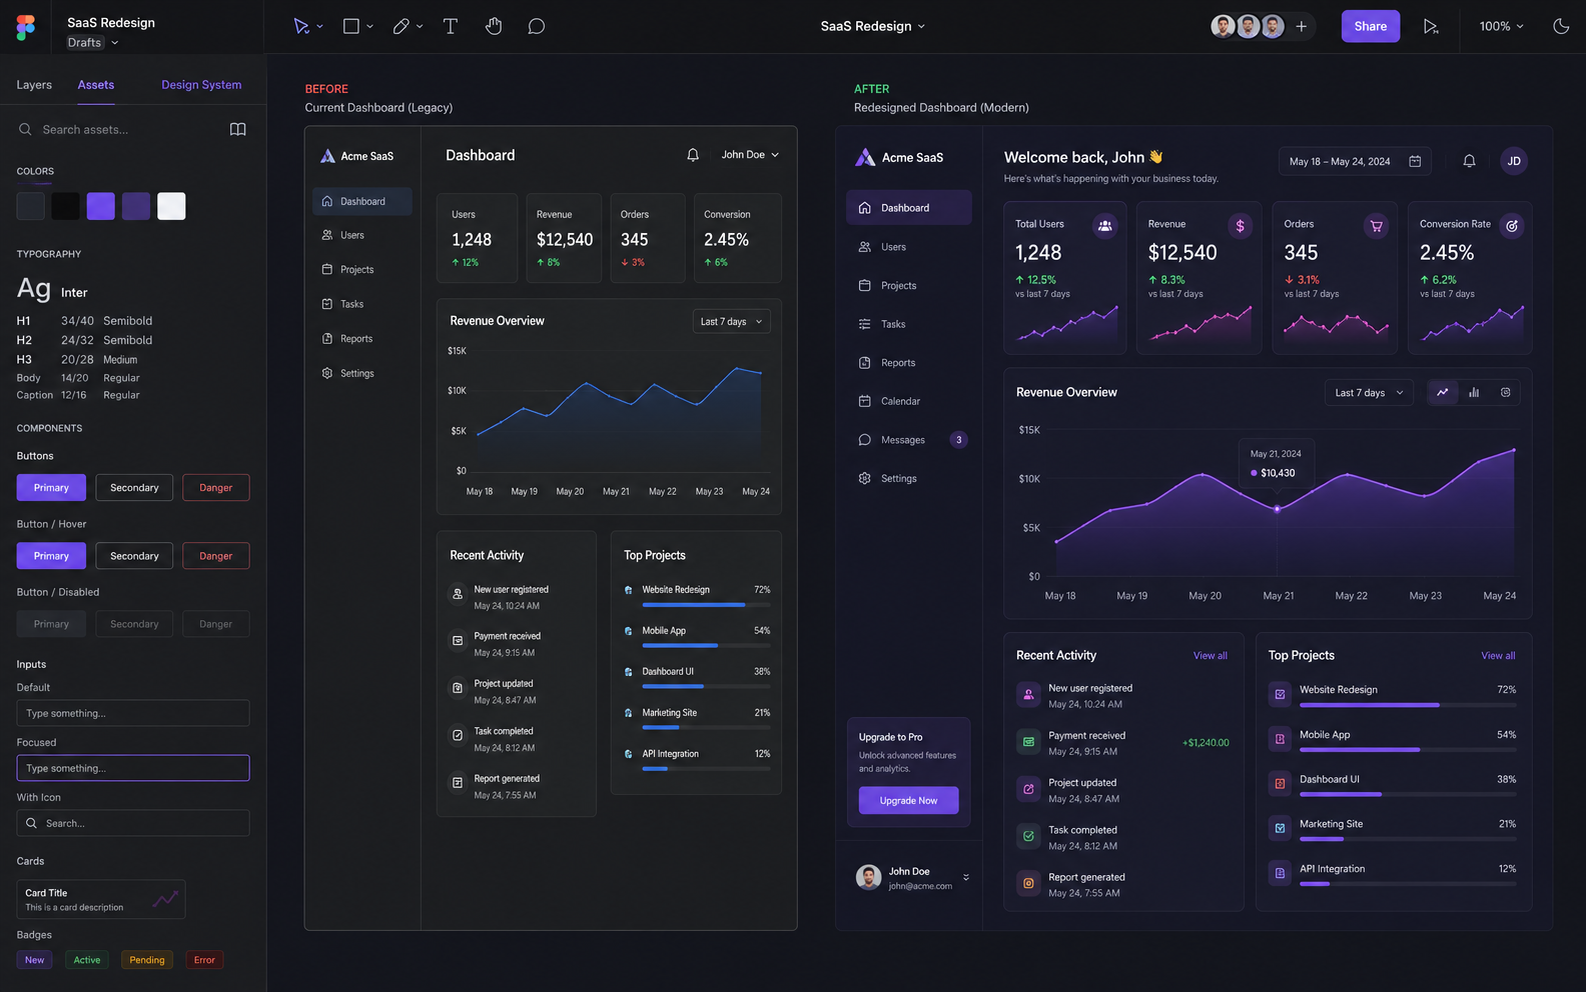
Task: Open redesigned Last 7 days dropdown
Action: pos(1369,393)
